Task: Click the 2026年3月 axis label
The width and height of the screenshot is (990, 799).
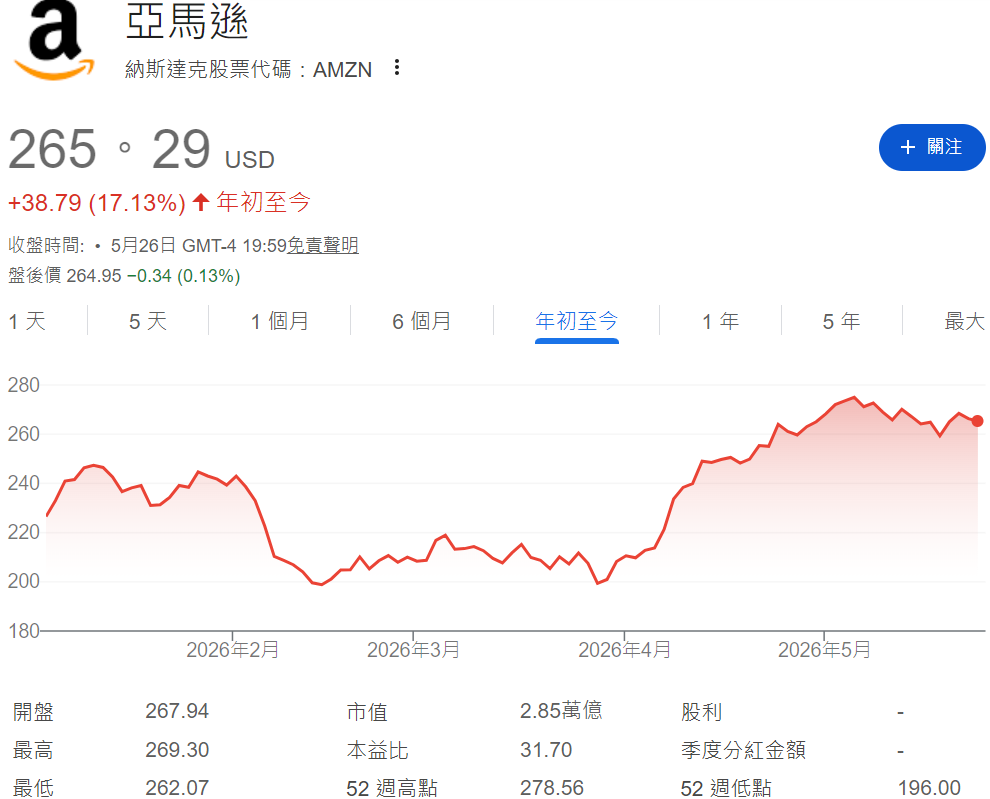Action: [413, 649]
